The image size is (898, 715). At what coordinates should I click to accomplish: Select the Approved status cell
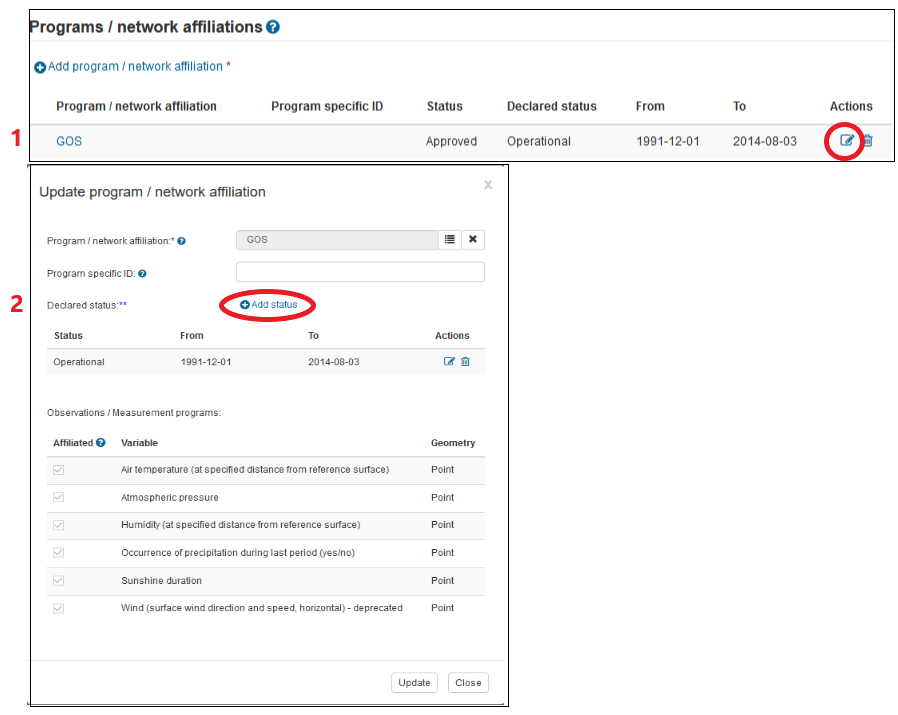tap(451, 142)
